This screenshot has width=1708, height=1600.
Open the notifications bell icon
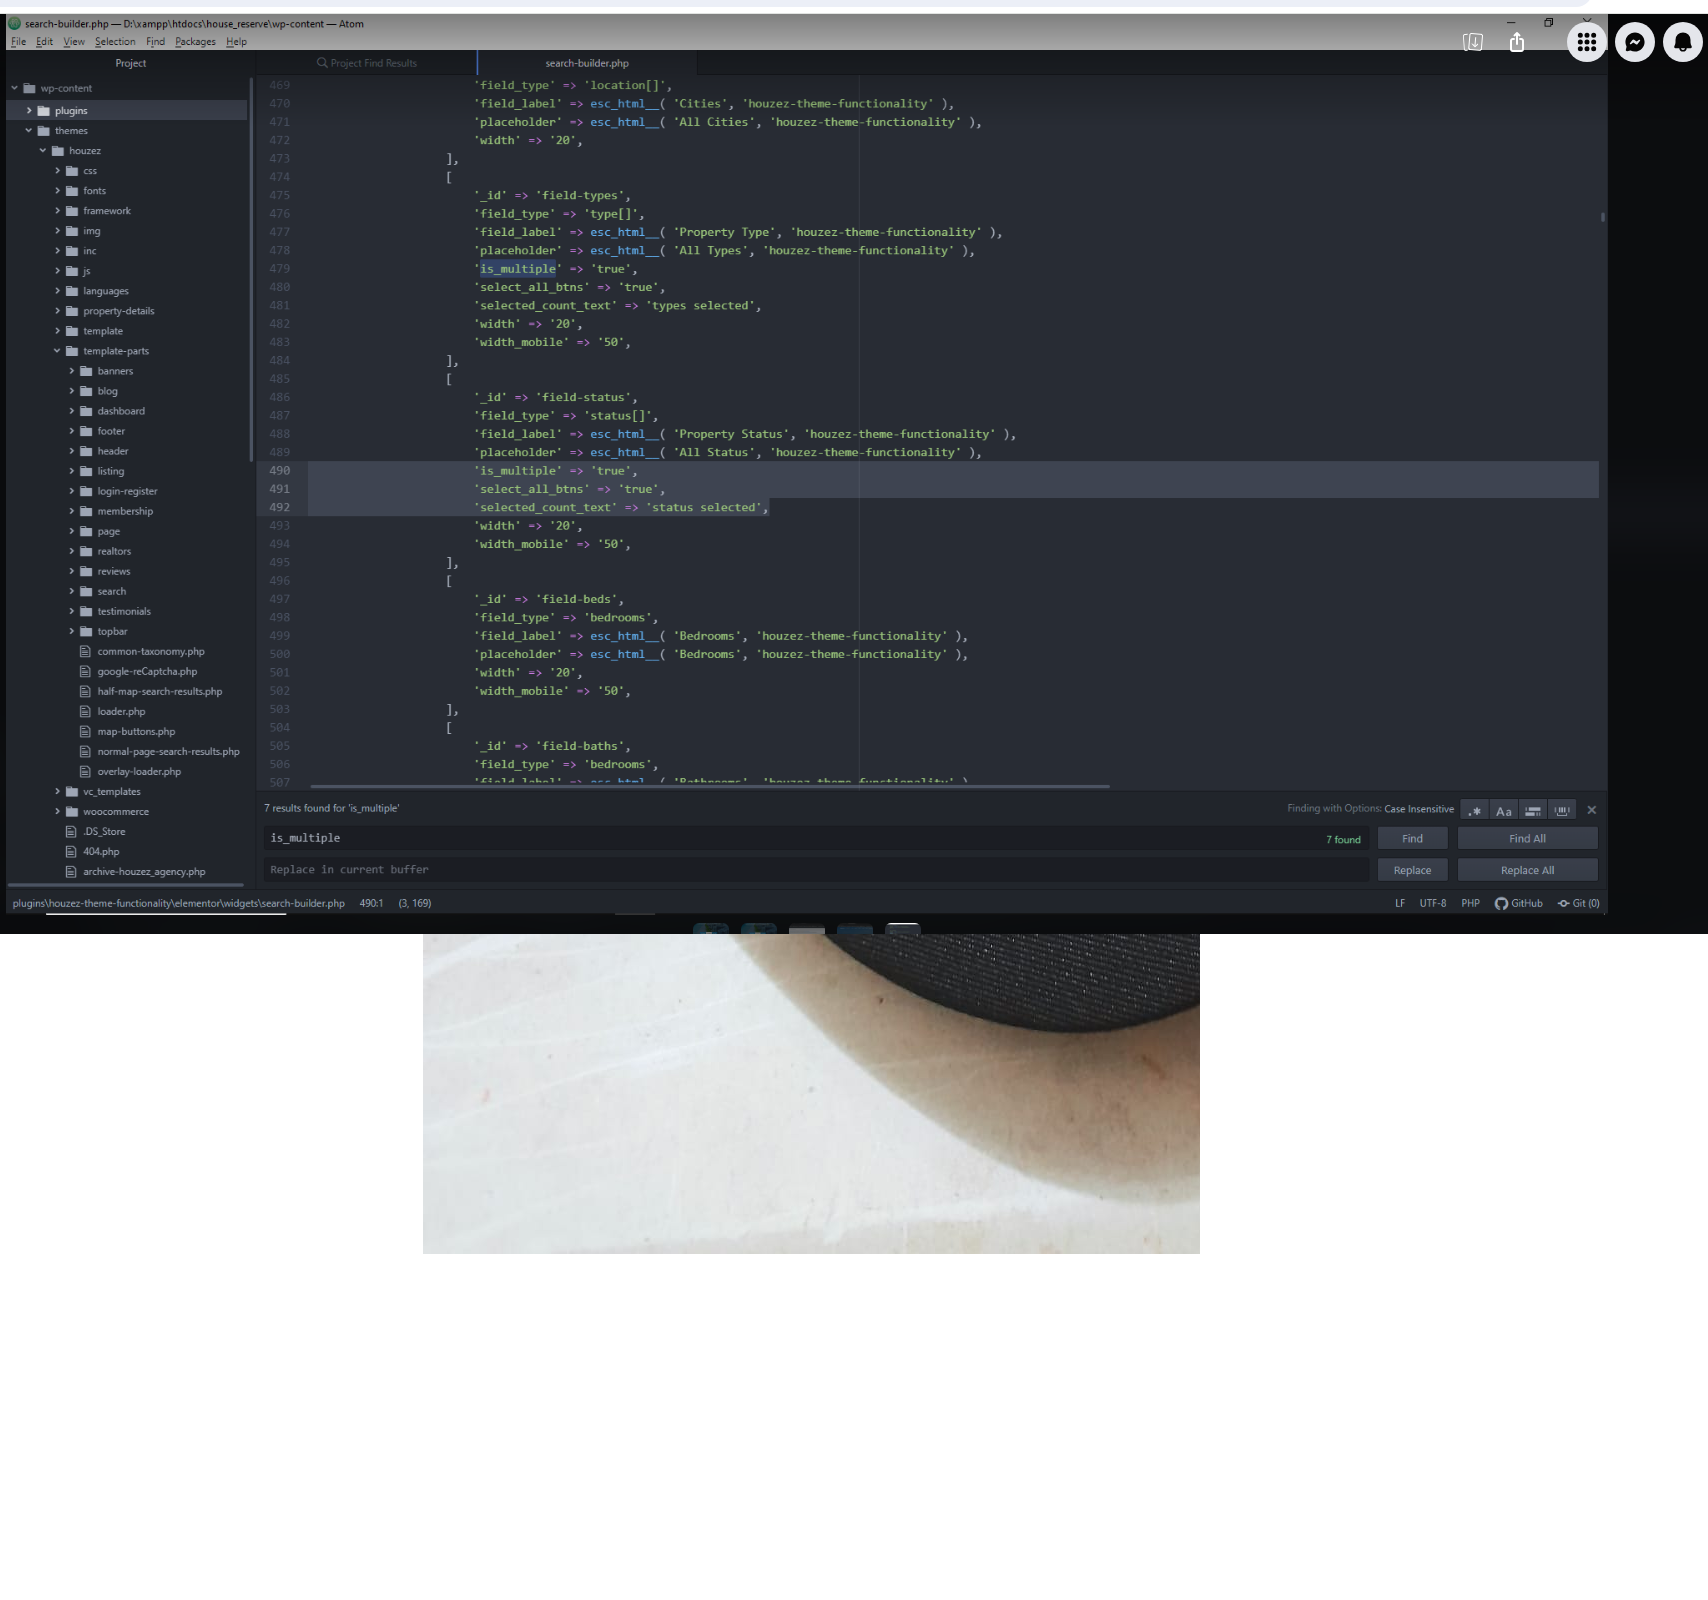pos(1682,42)
